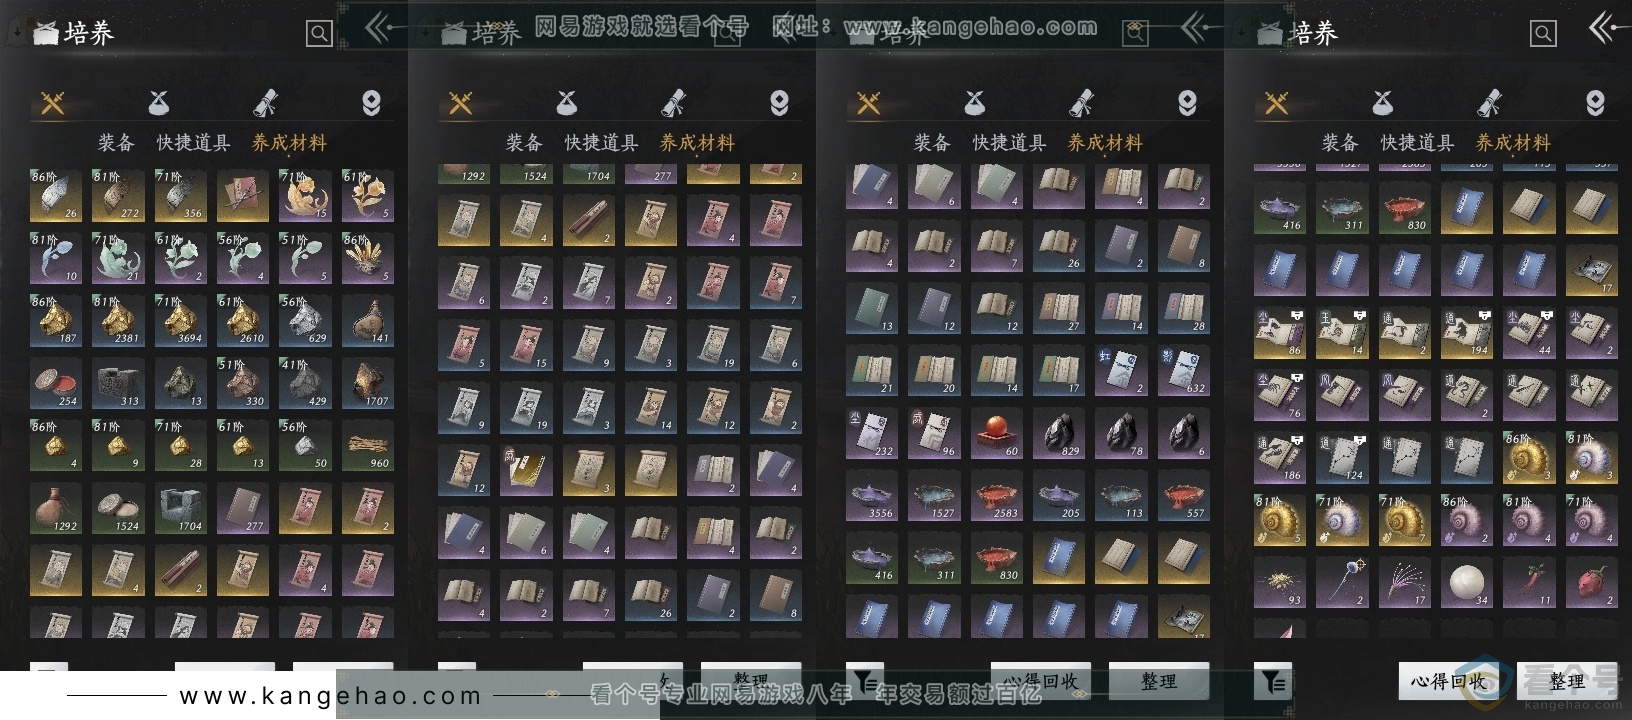Click the back arrow in fourth panel header

point(1602,28)
